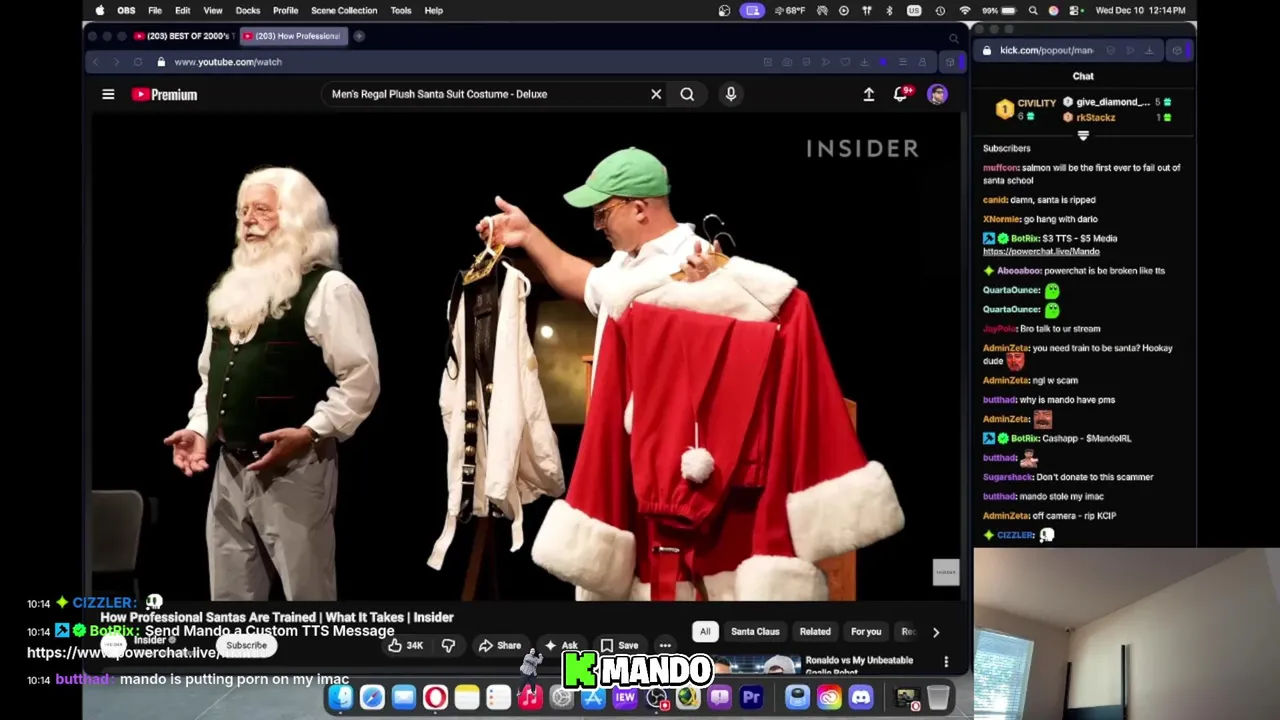The width and height of the screenshot is (1280, 720).
Task: Select the All filter chip
Action: coord(705,632)
